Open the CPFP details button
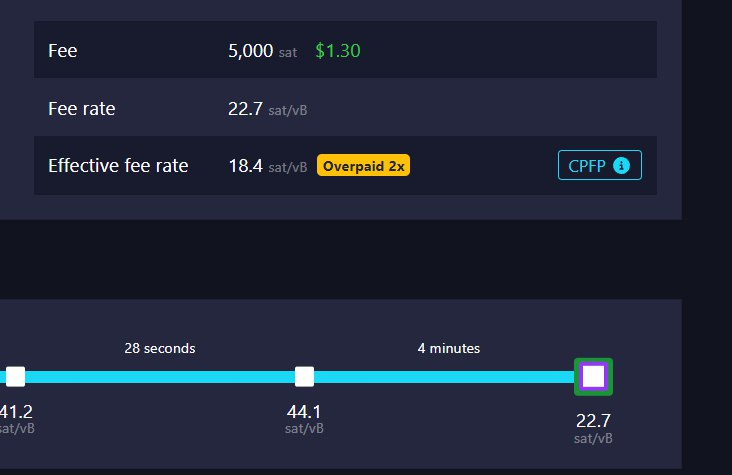This screenshot has height=475, width=732. 599,165
